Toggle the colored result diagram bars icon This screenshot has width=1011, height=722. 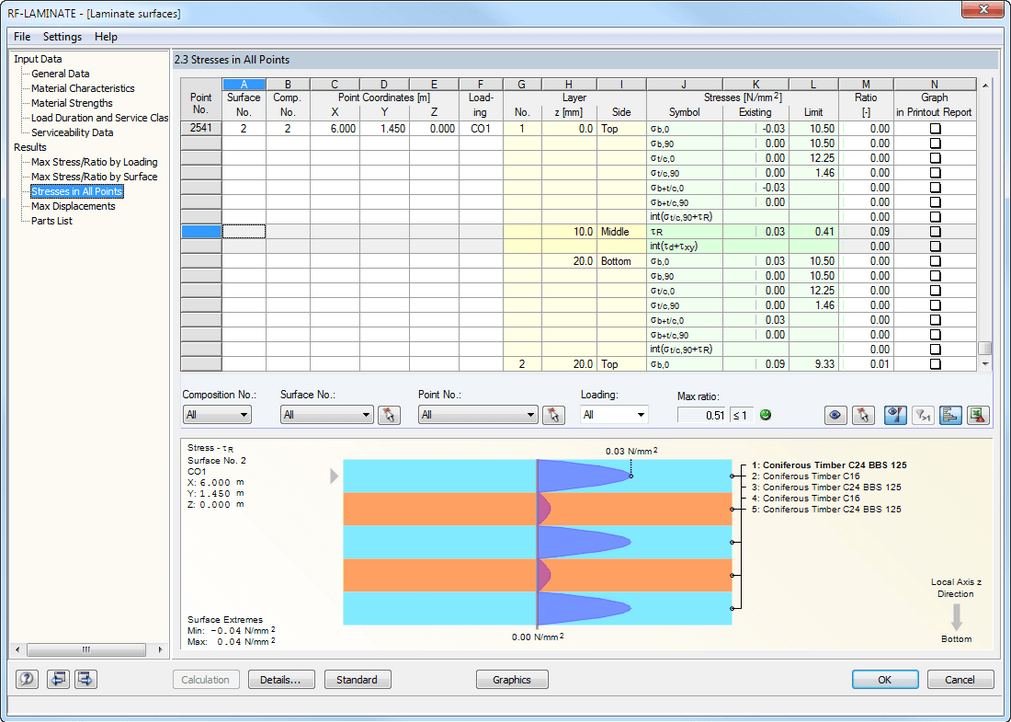(950, 415)
